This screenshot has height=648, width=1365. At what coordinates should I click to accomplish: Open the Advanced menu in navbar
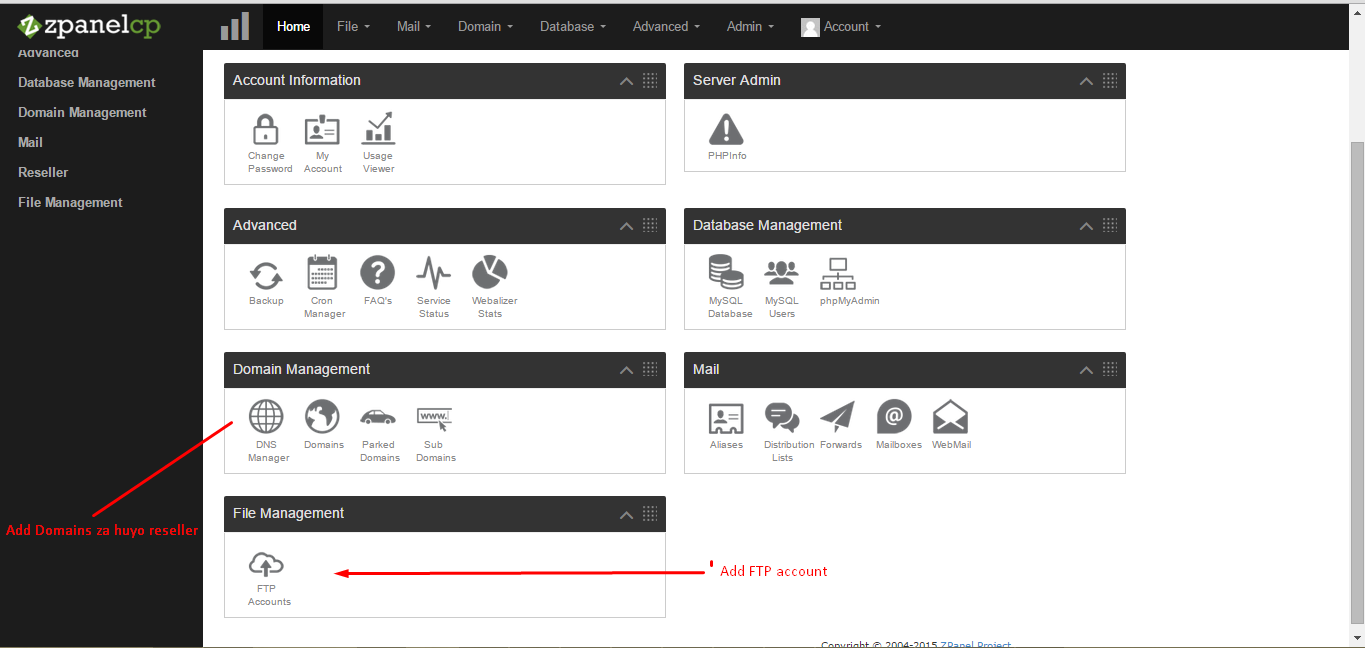[666, 26]
